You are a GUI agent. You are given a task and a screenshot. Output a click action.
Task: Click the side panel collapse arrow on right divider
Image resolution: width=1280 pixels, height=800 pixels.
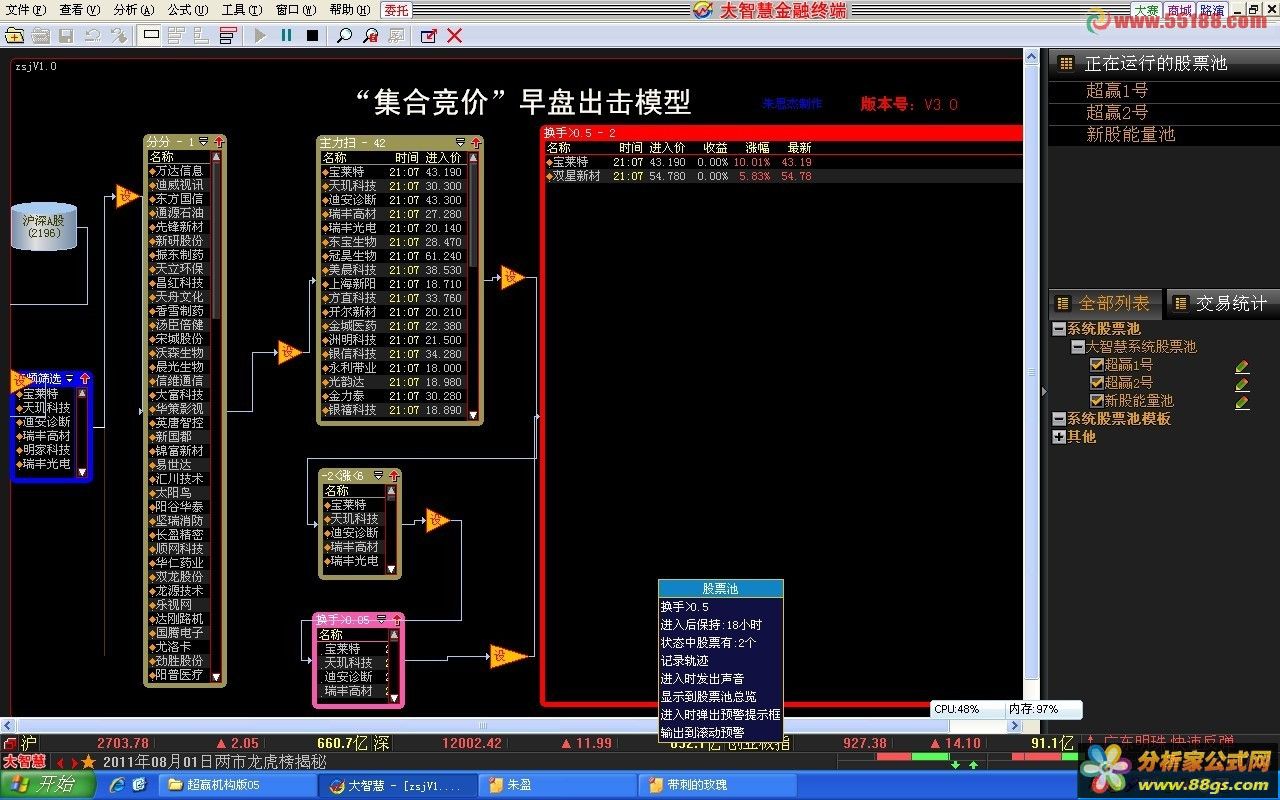click(x=1042, y=392)
